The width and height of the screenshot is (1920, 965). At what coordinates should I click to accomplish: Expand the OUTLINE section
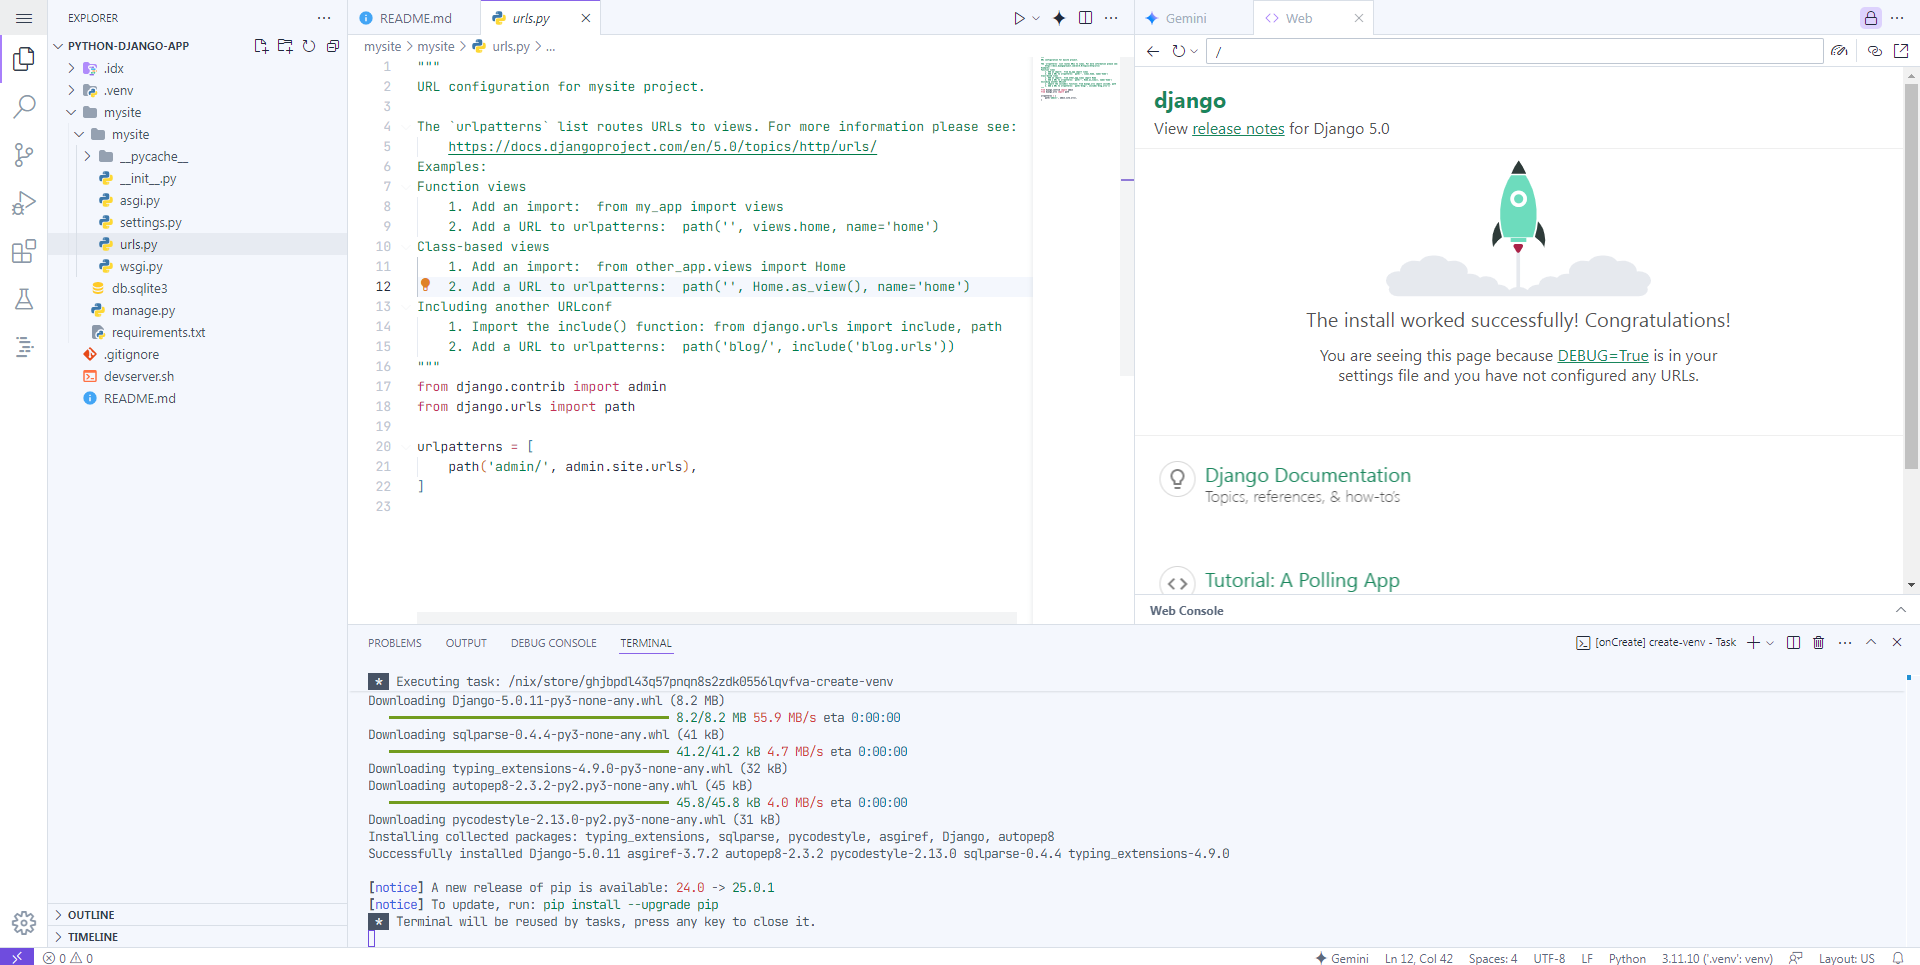(x=198, y=915)
